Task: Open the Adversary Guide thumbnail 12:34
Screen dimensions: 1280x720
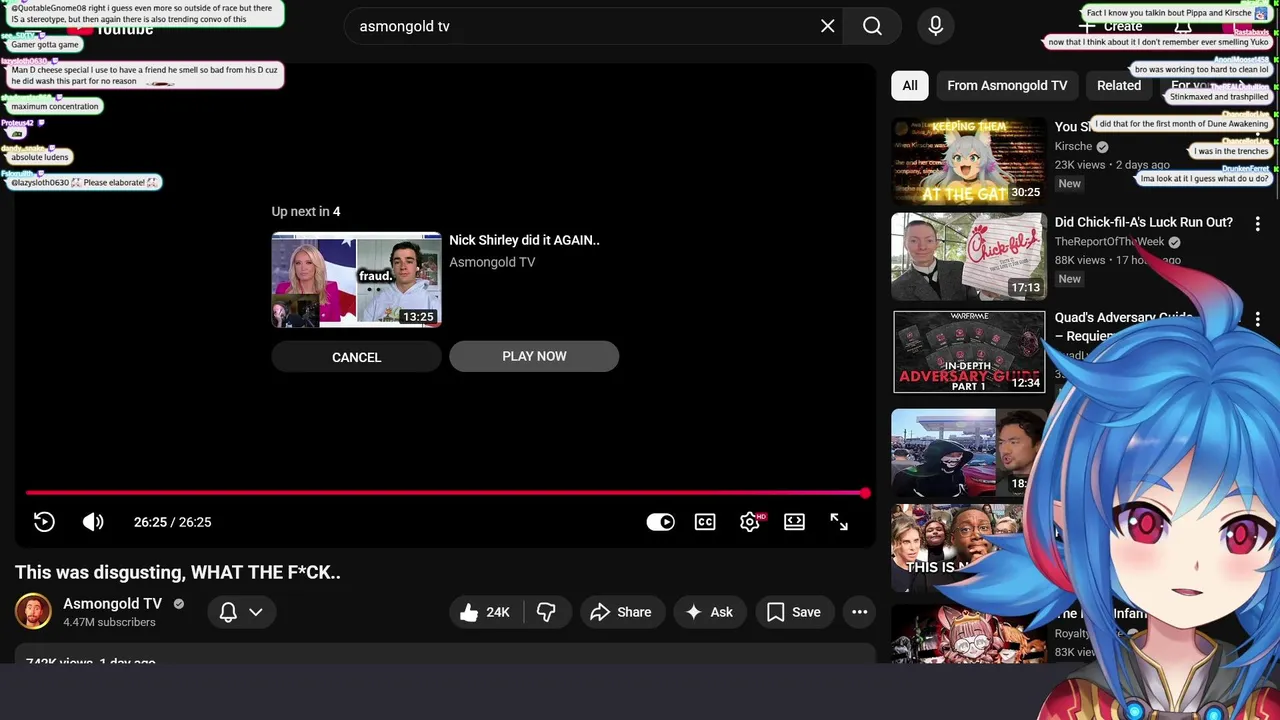Action: 969,351
